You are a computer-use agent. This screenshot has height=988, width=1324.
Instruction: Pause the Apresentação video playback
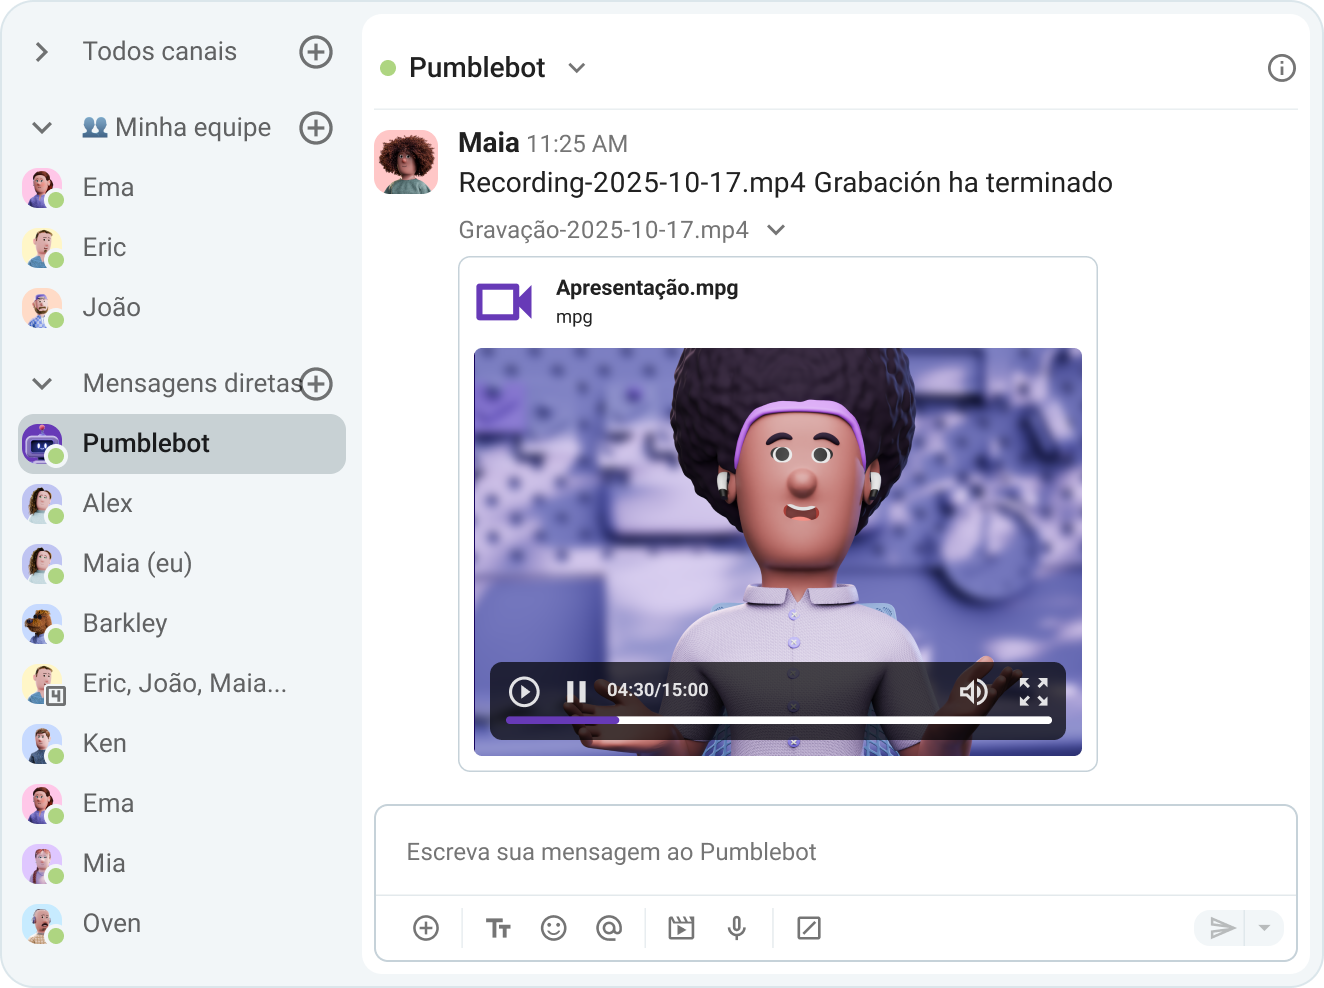(x=575, y=690)
